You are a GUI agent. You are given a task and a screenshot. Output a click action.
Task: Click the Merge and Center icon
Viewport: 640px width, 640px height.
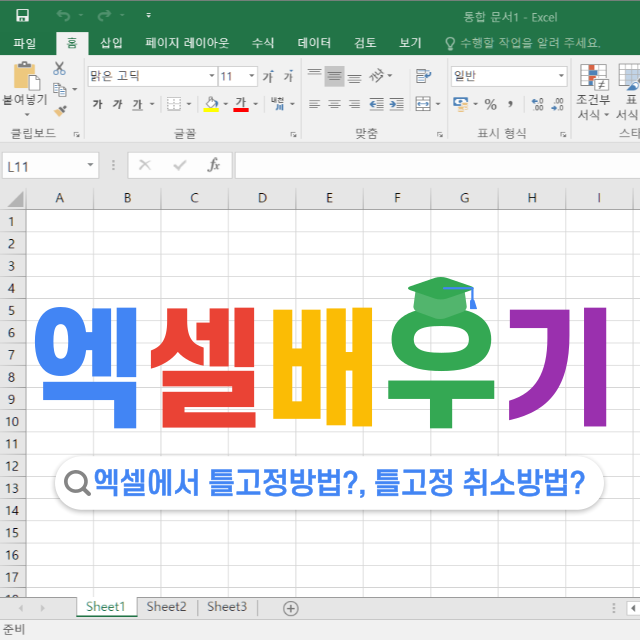click(423, 104)
